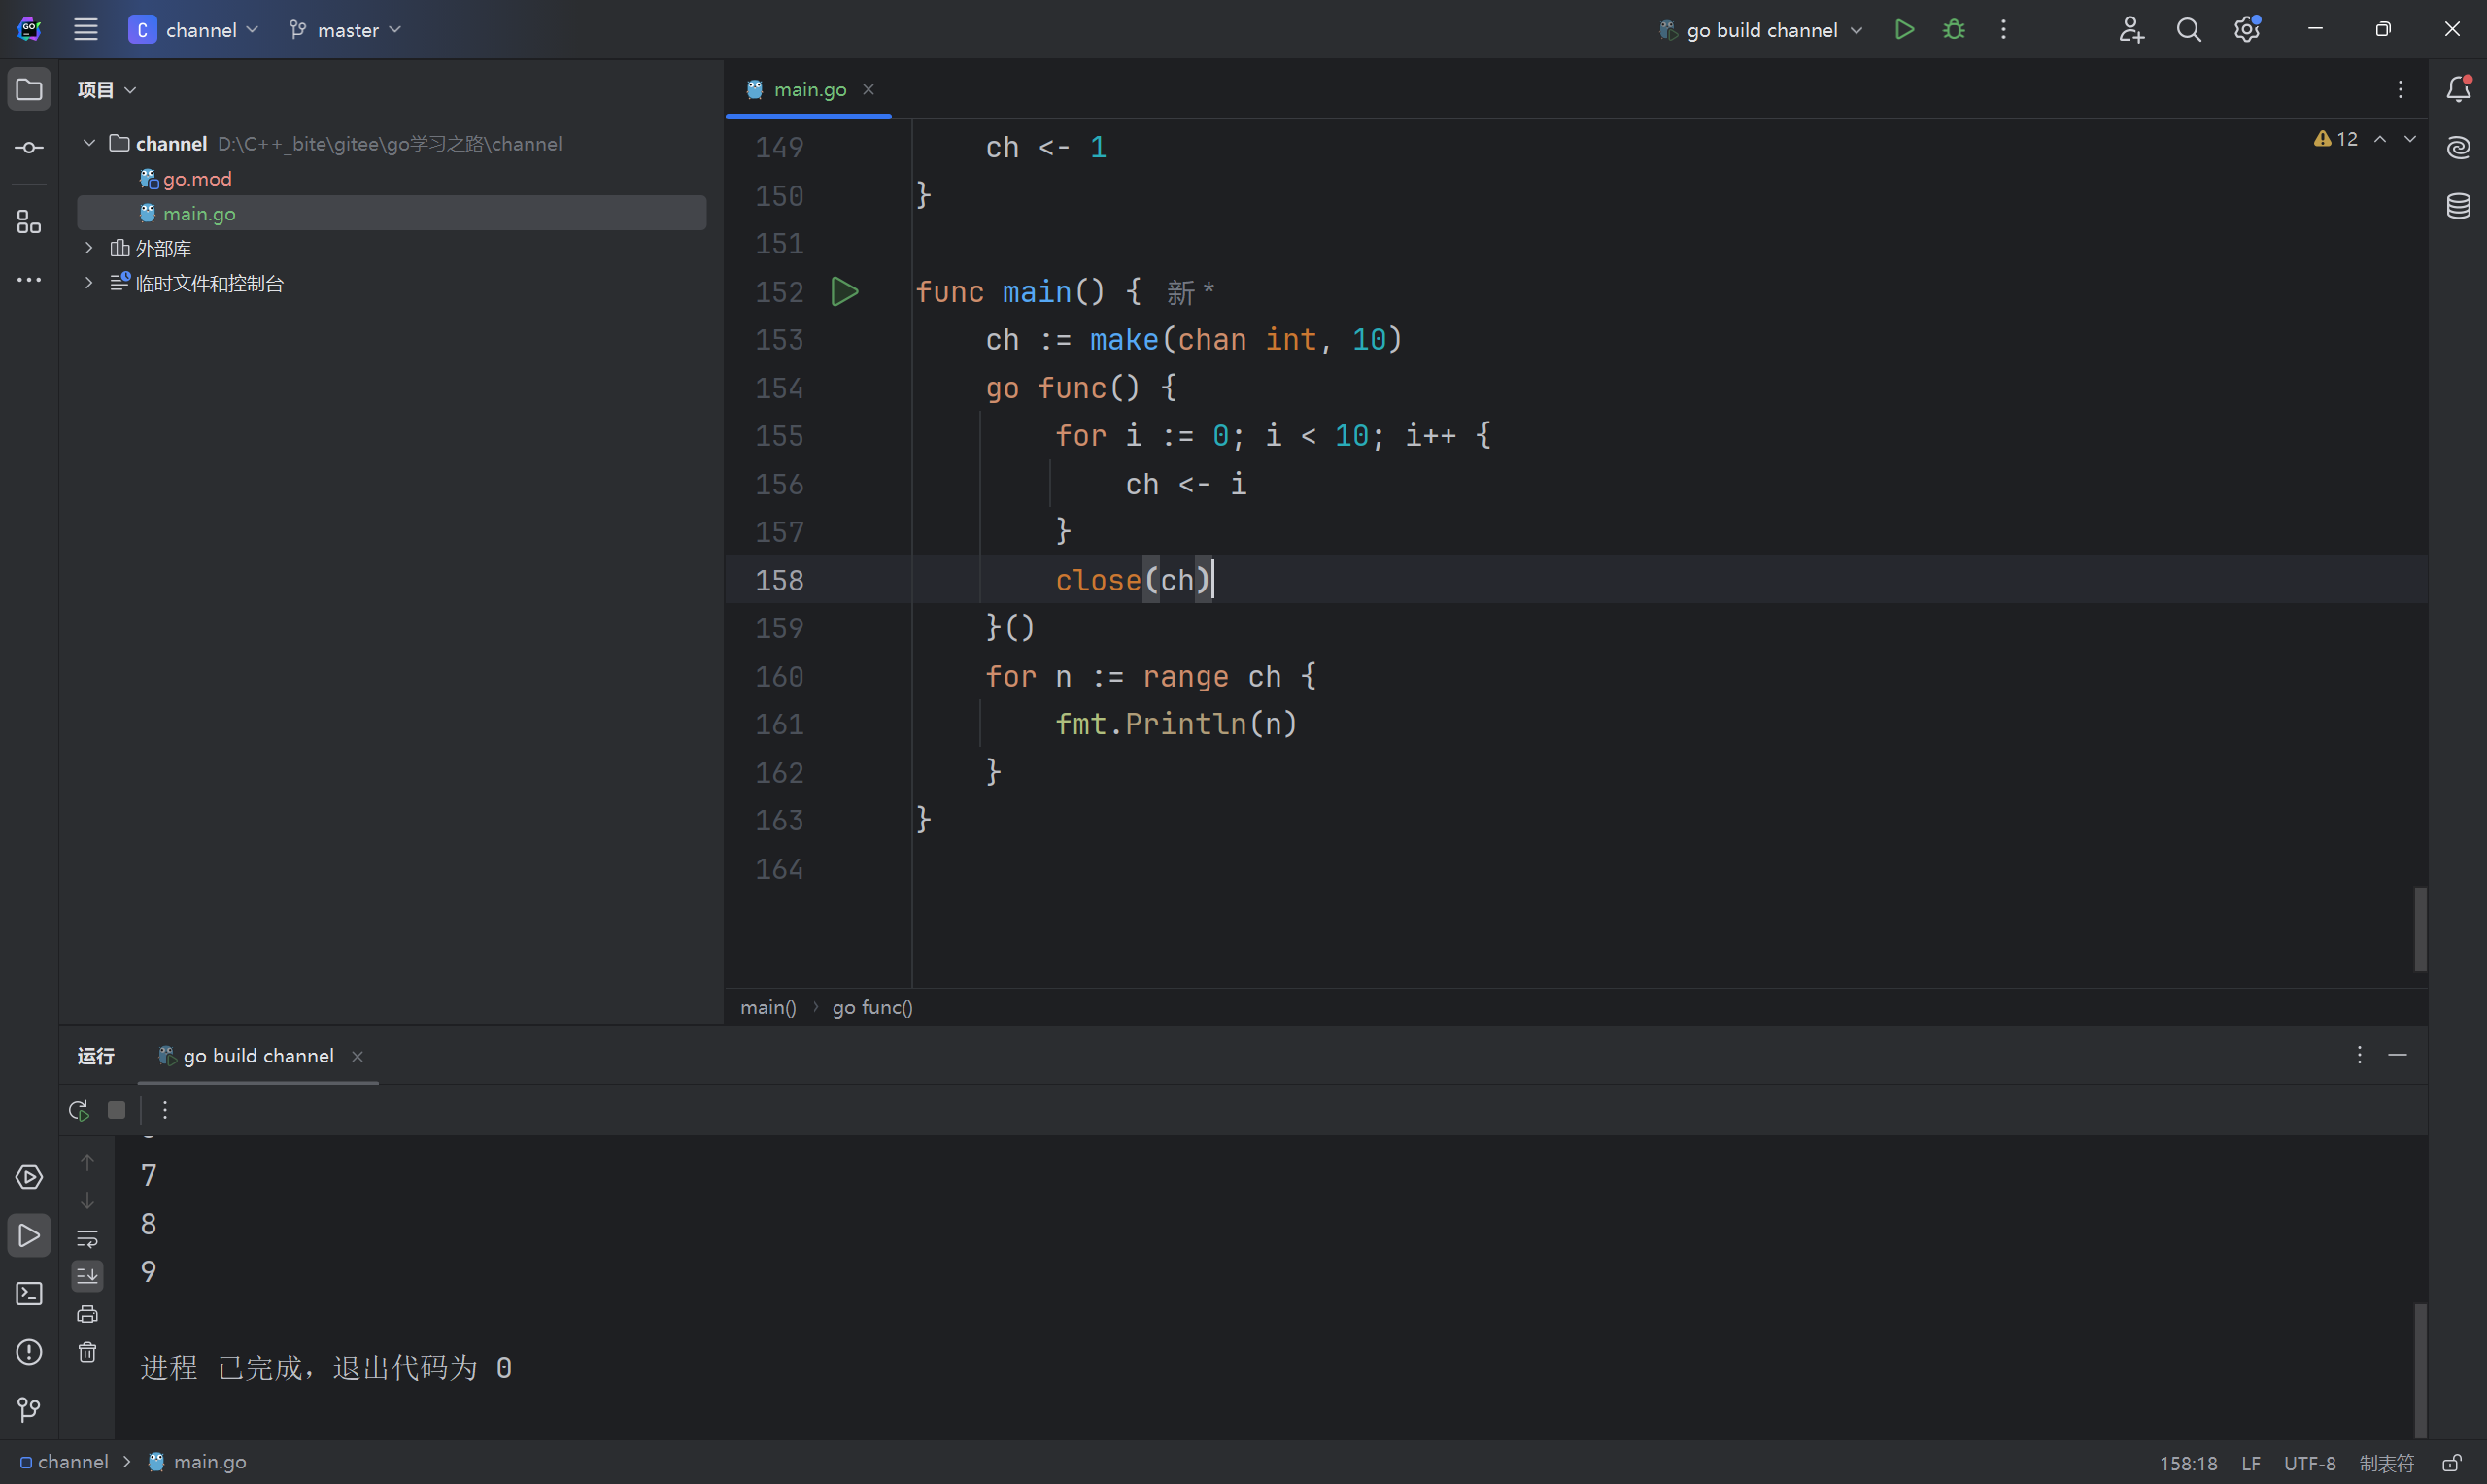Expand the 临时文件和控制台 node

[x=89, y=283]
